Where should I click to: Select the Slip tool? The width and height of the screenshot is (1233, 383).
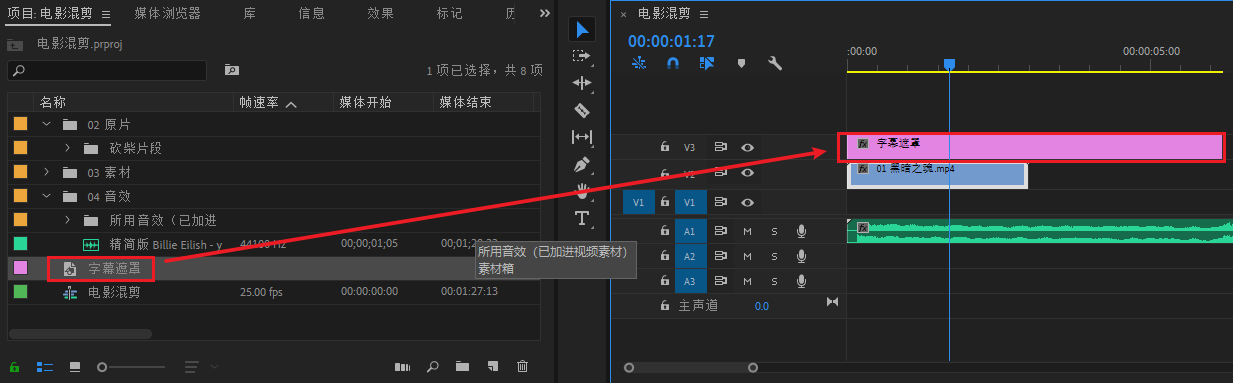pos(582,137)
